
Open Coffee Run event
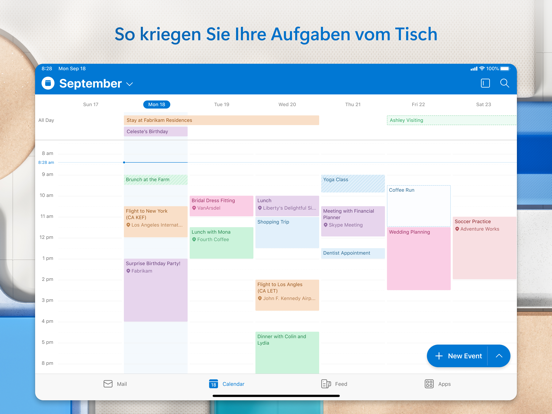[419, 206]
